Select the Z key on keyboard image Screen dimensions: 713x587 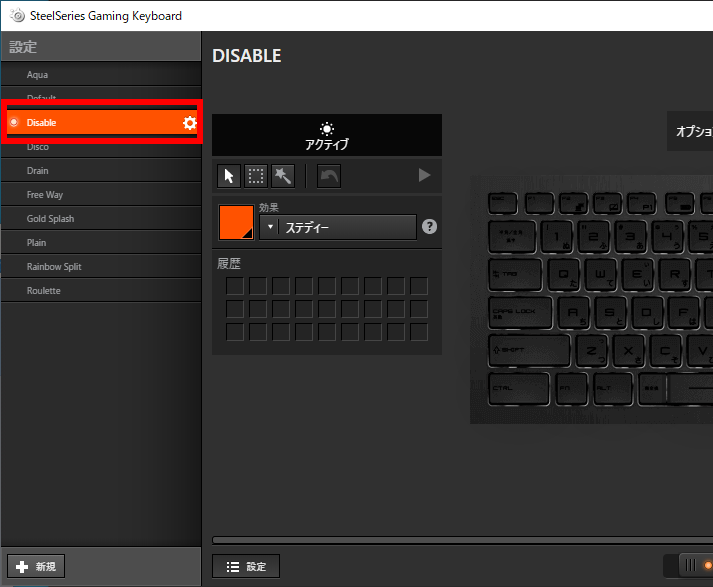592,351
